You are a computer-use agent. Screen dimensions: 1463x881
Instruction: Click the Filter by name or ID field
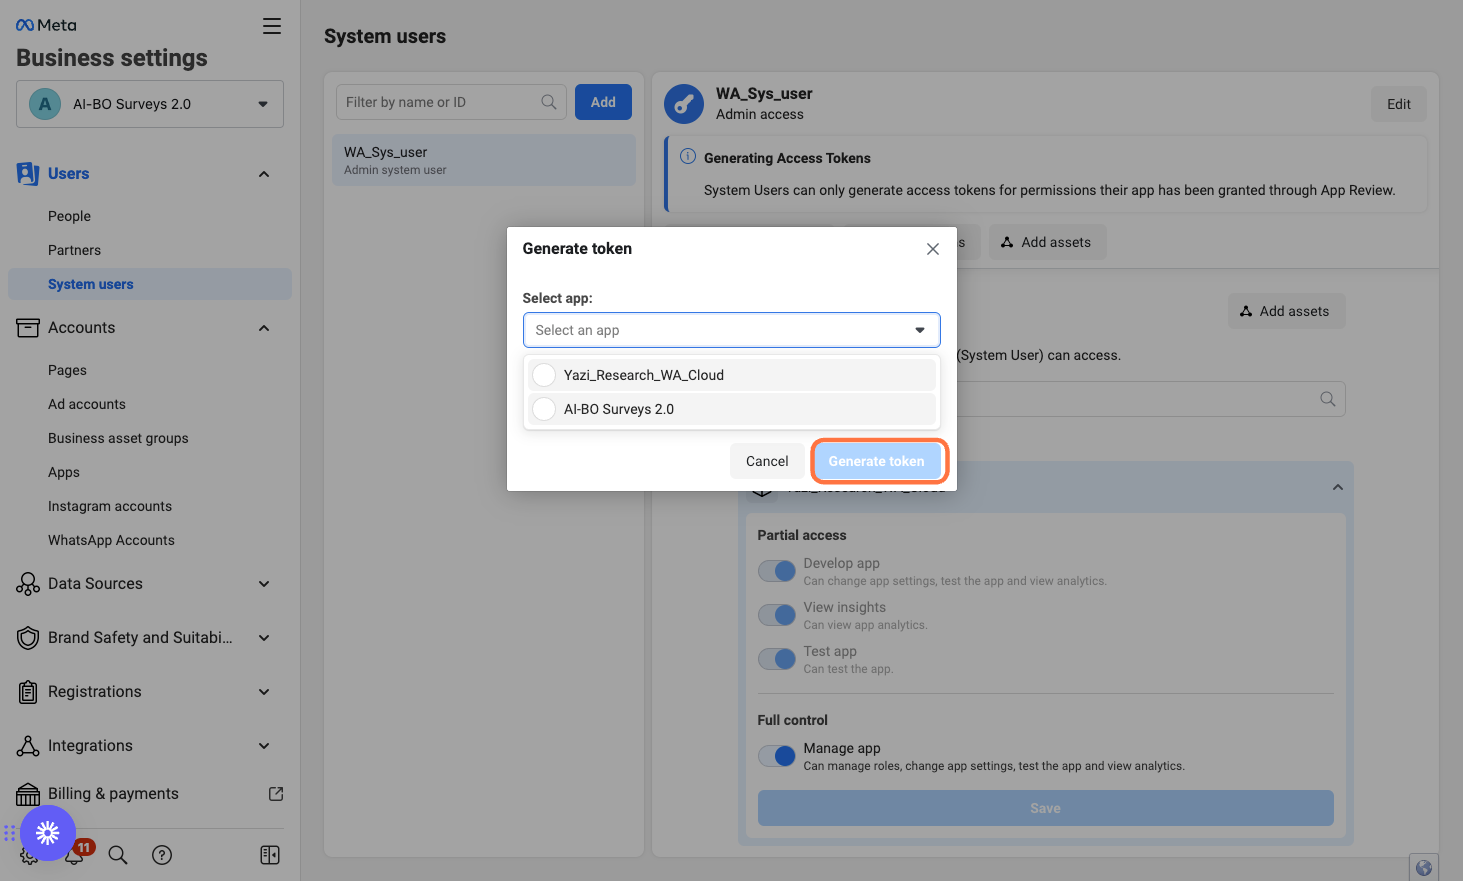coord(451,102)
